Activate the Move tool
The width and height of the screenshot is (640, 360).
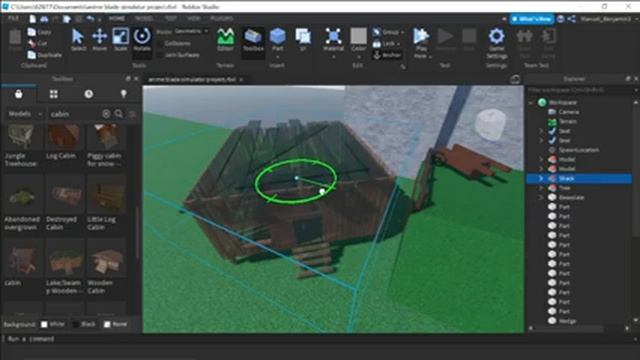click(x=99, y=40)
